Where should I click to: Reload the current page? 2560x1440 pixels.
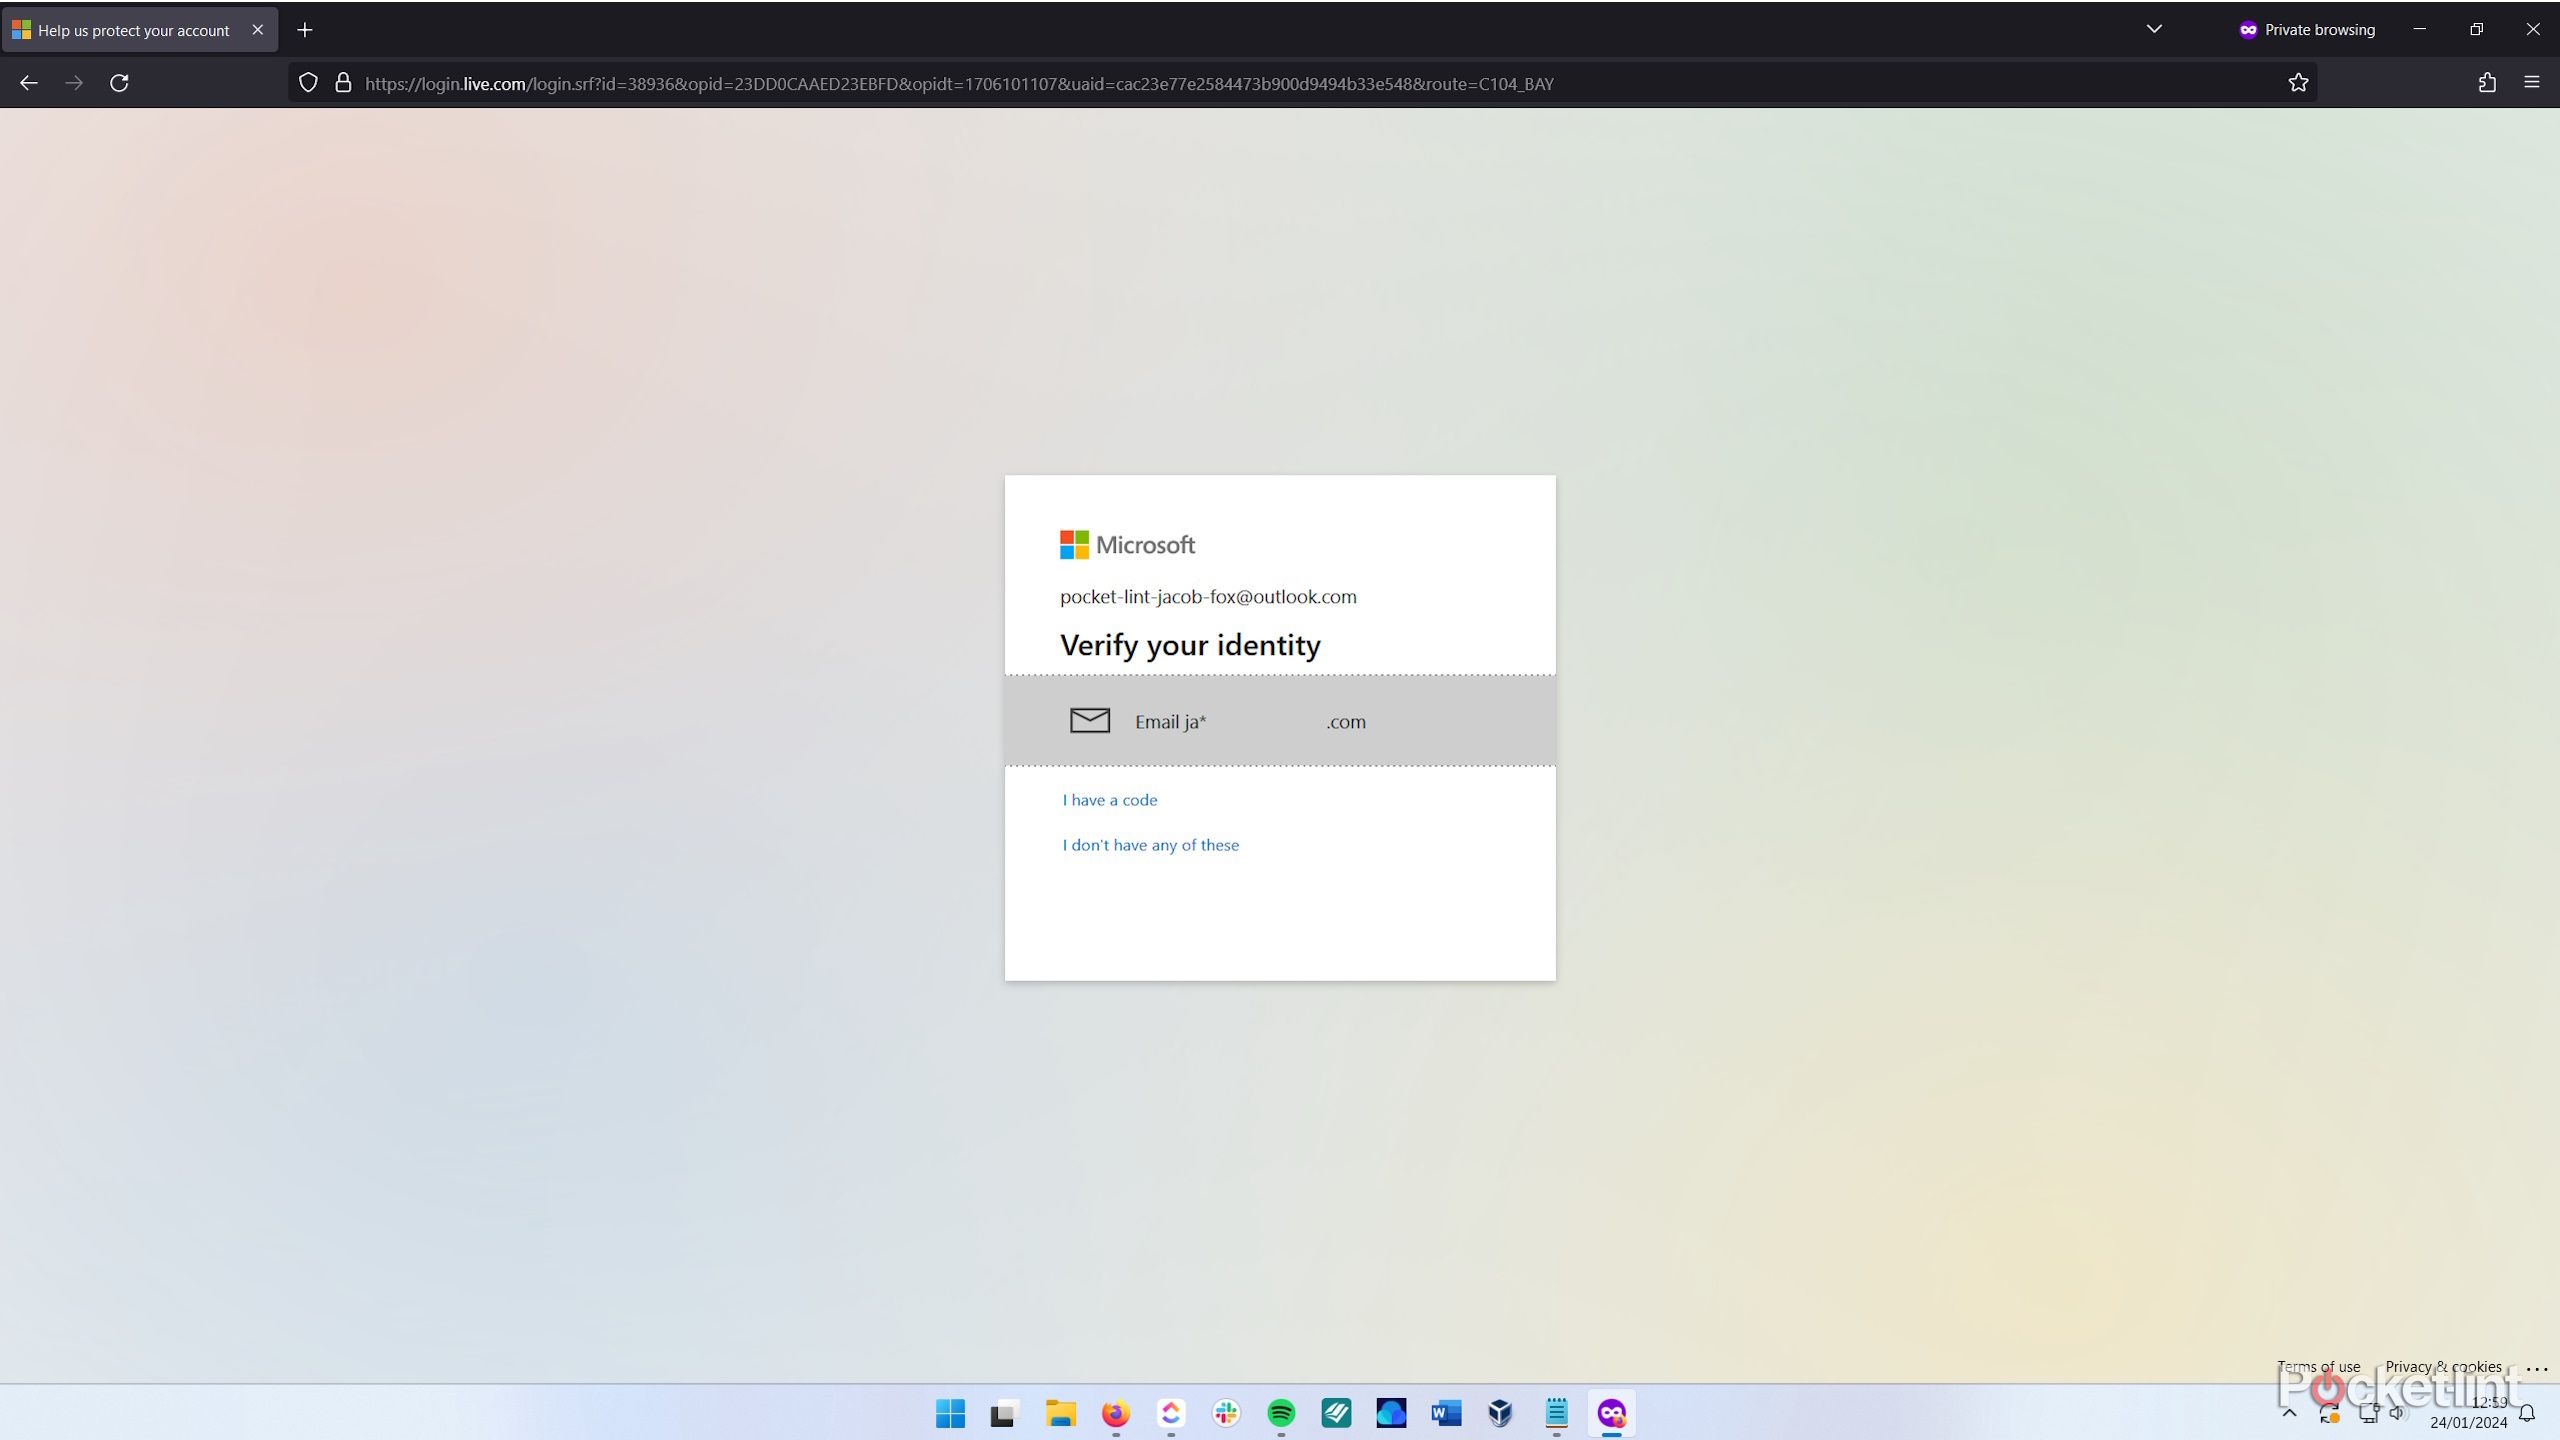(x=119, y=83)
